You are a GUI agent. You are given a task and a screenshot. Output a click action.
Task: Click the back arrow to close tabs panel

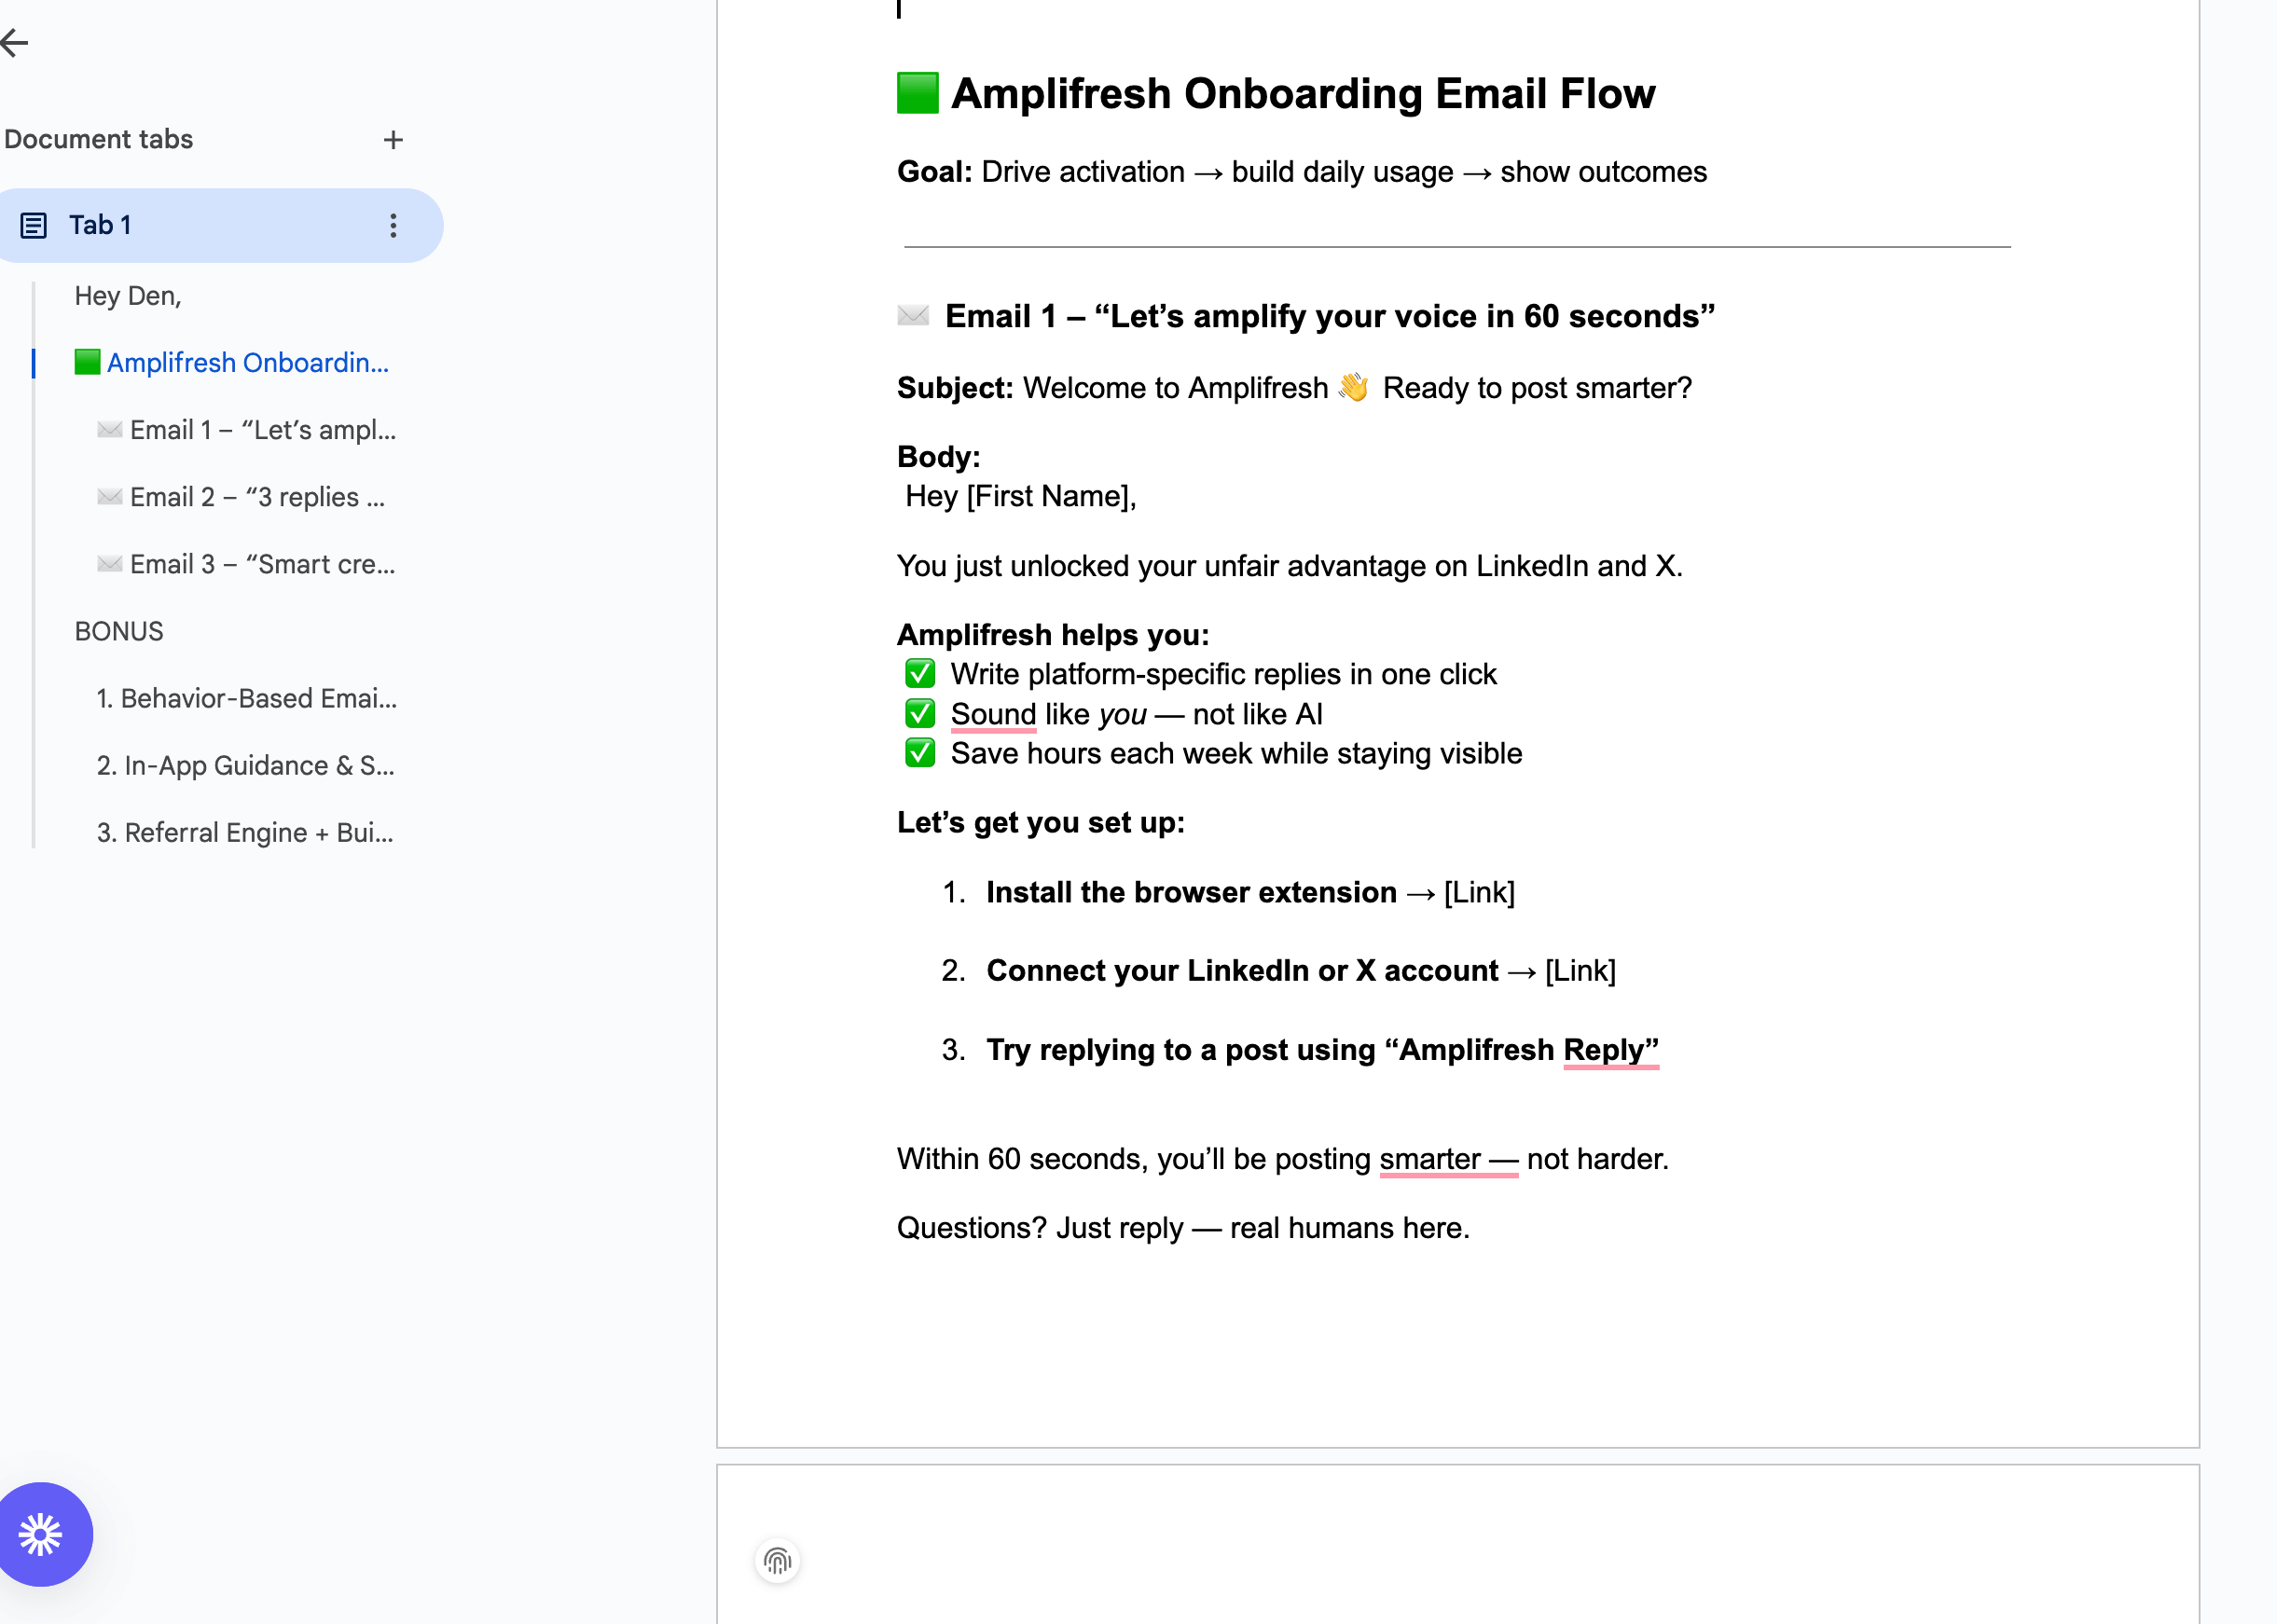pos(14,42)
